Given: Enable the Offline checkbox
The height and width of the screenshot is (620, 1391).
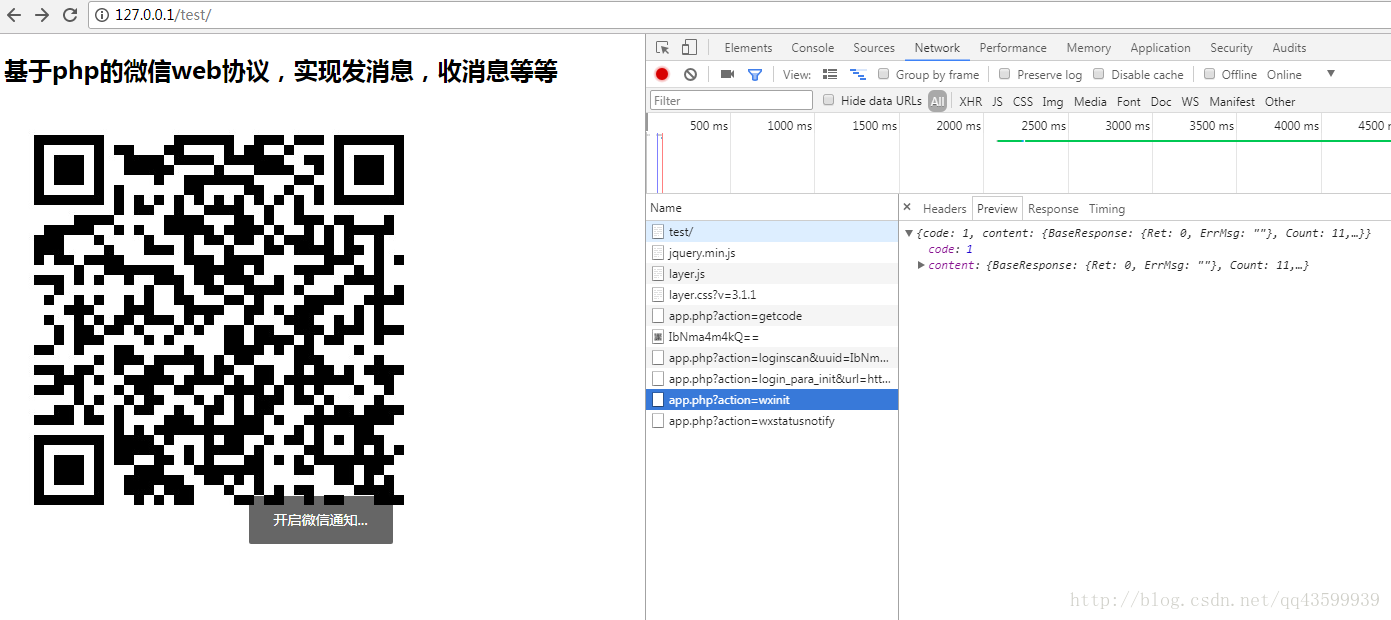Looking at the screenshot, I should point(1209,74).
